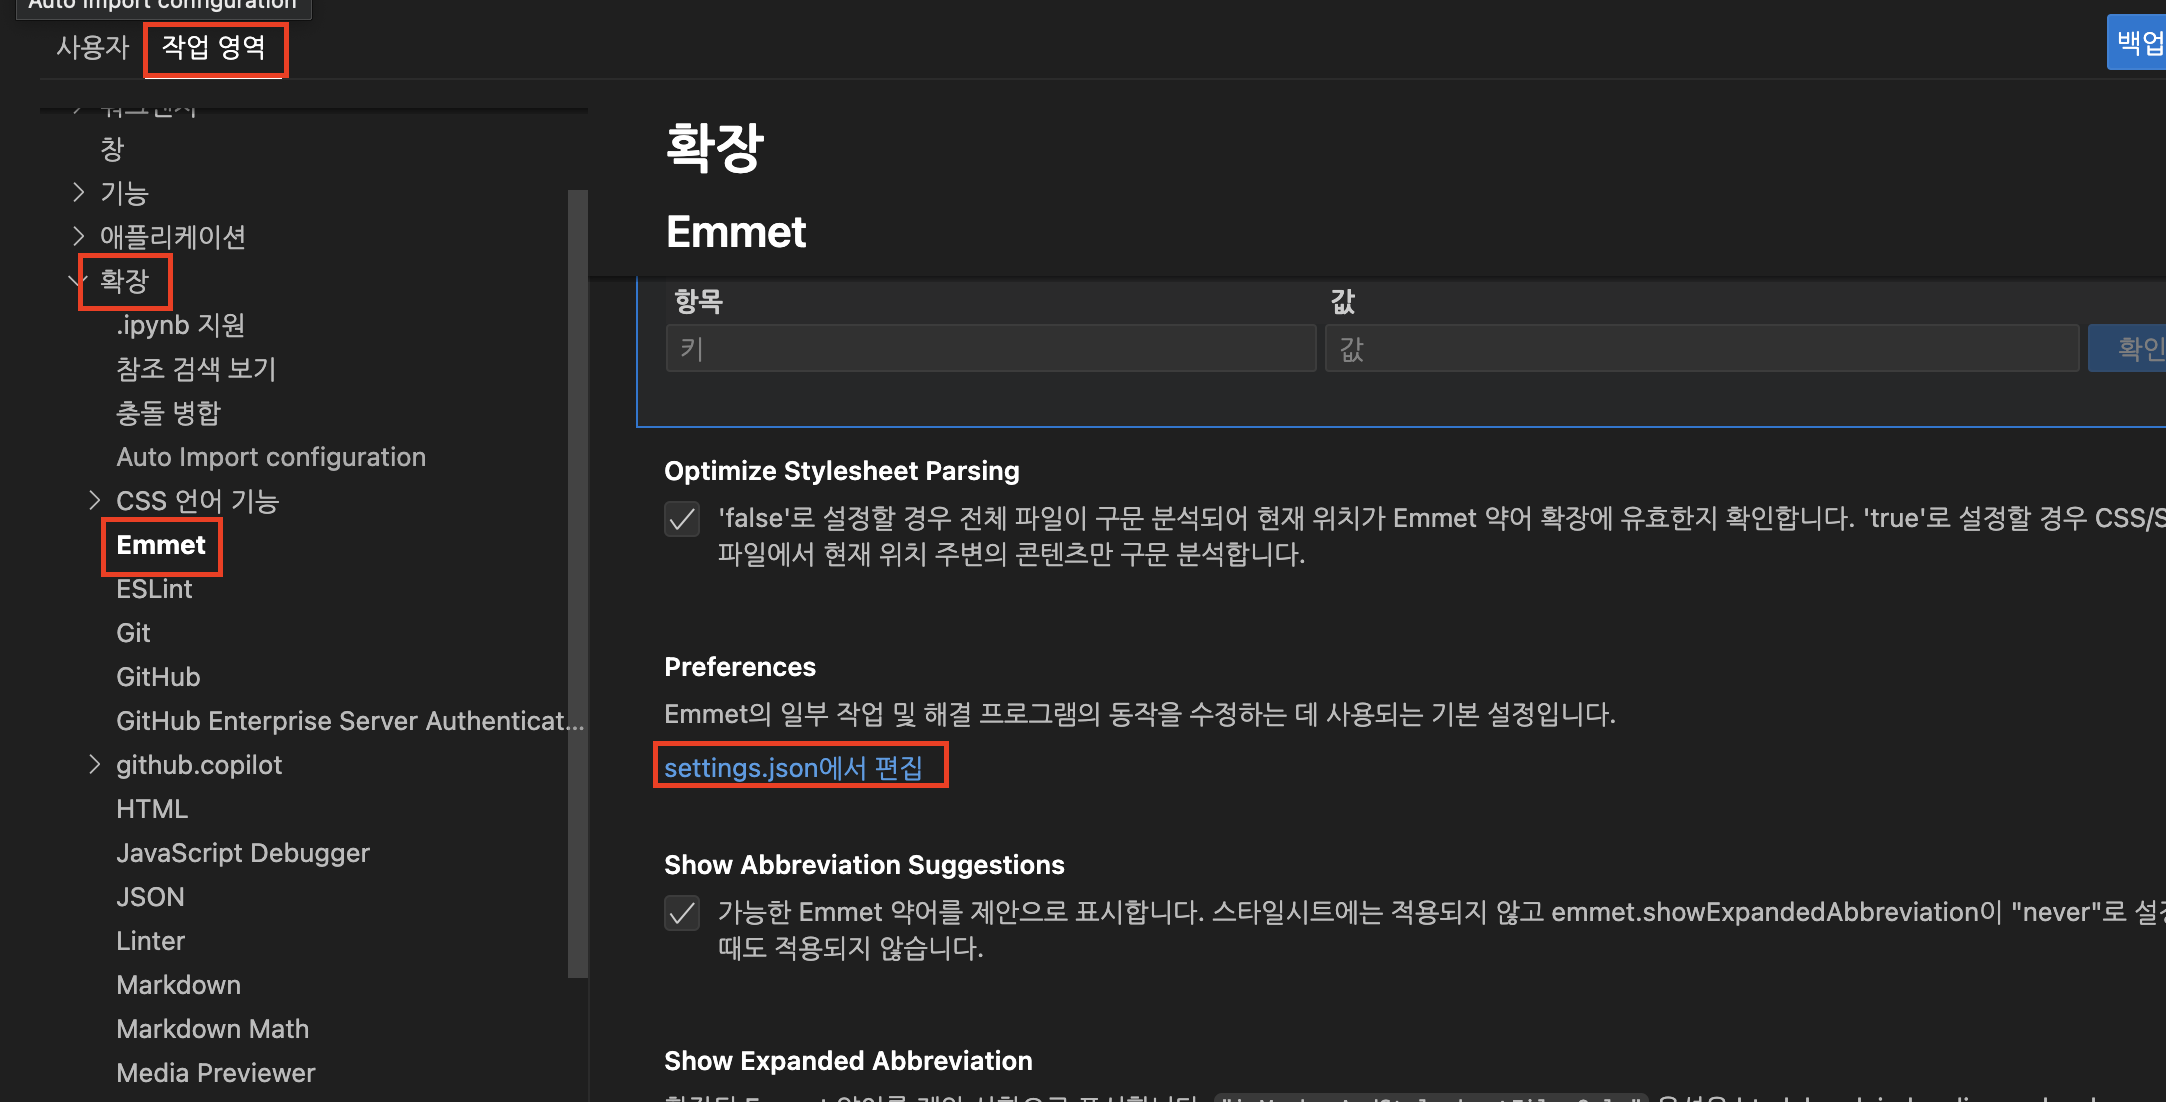
Task: Select Emmet in the settings tree
Action: point(161,545)
